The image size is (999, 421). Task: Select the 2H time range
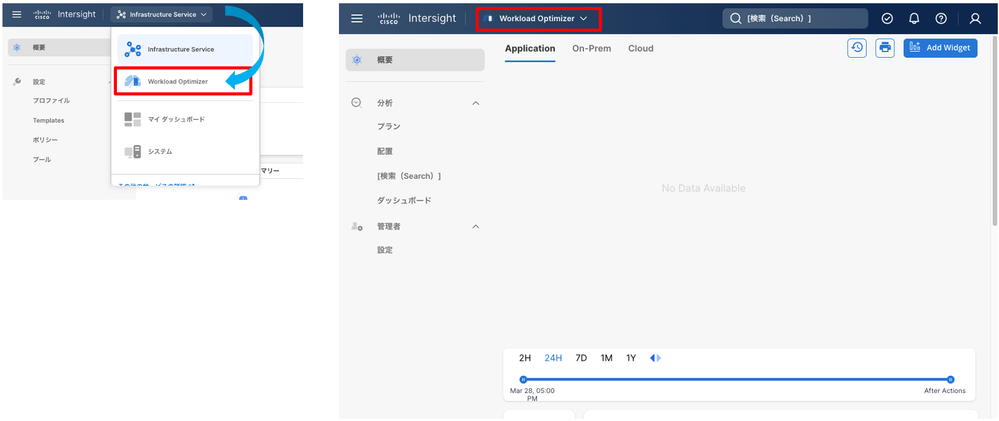[525, 358]
